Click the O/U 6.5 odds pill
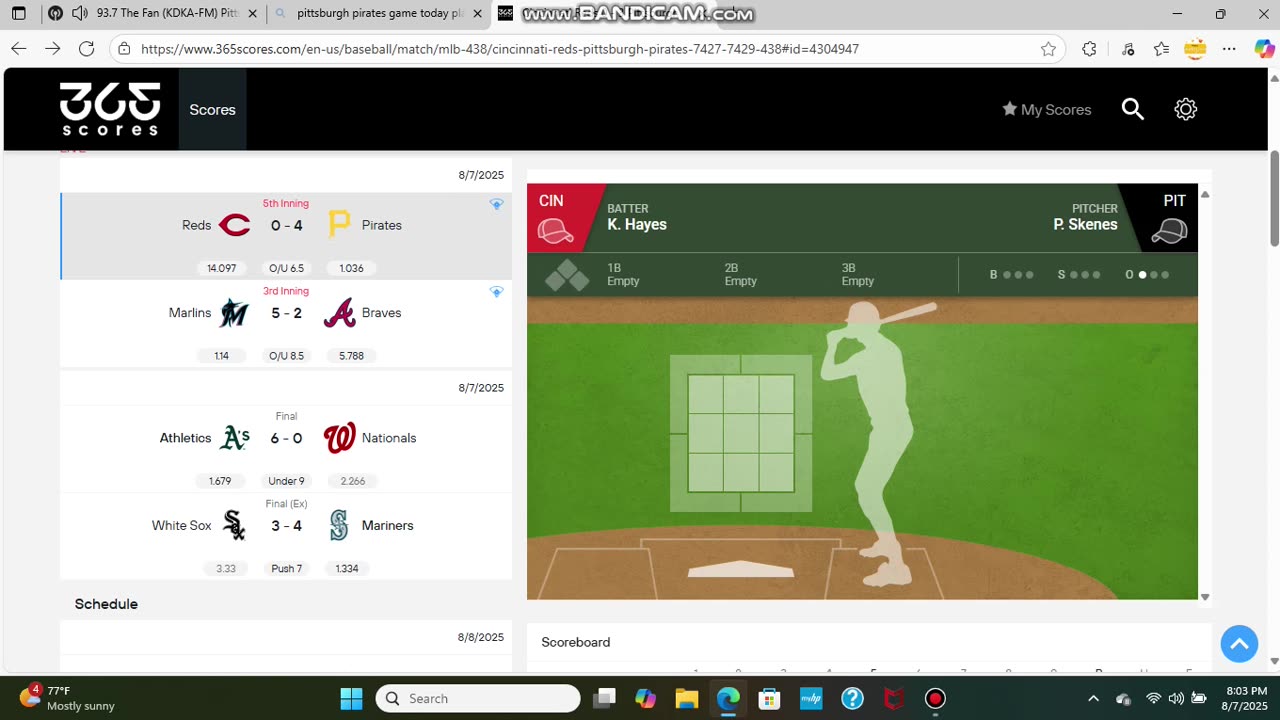The height and width of the screenshot is (720, 1280). 286,268
